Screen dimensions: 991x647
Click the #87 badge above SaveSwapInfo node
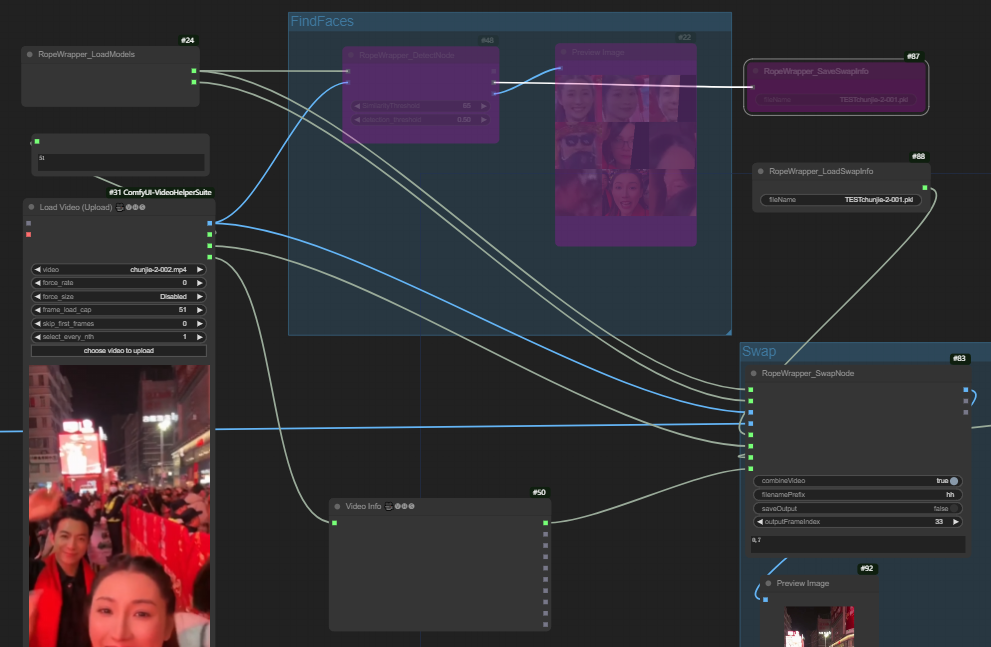point(913,56)
